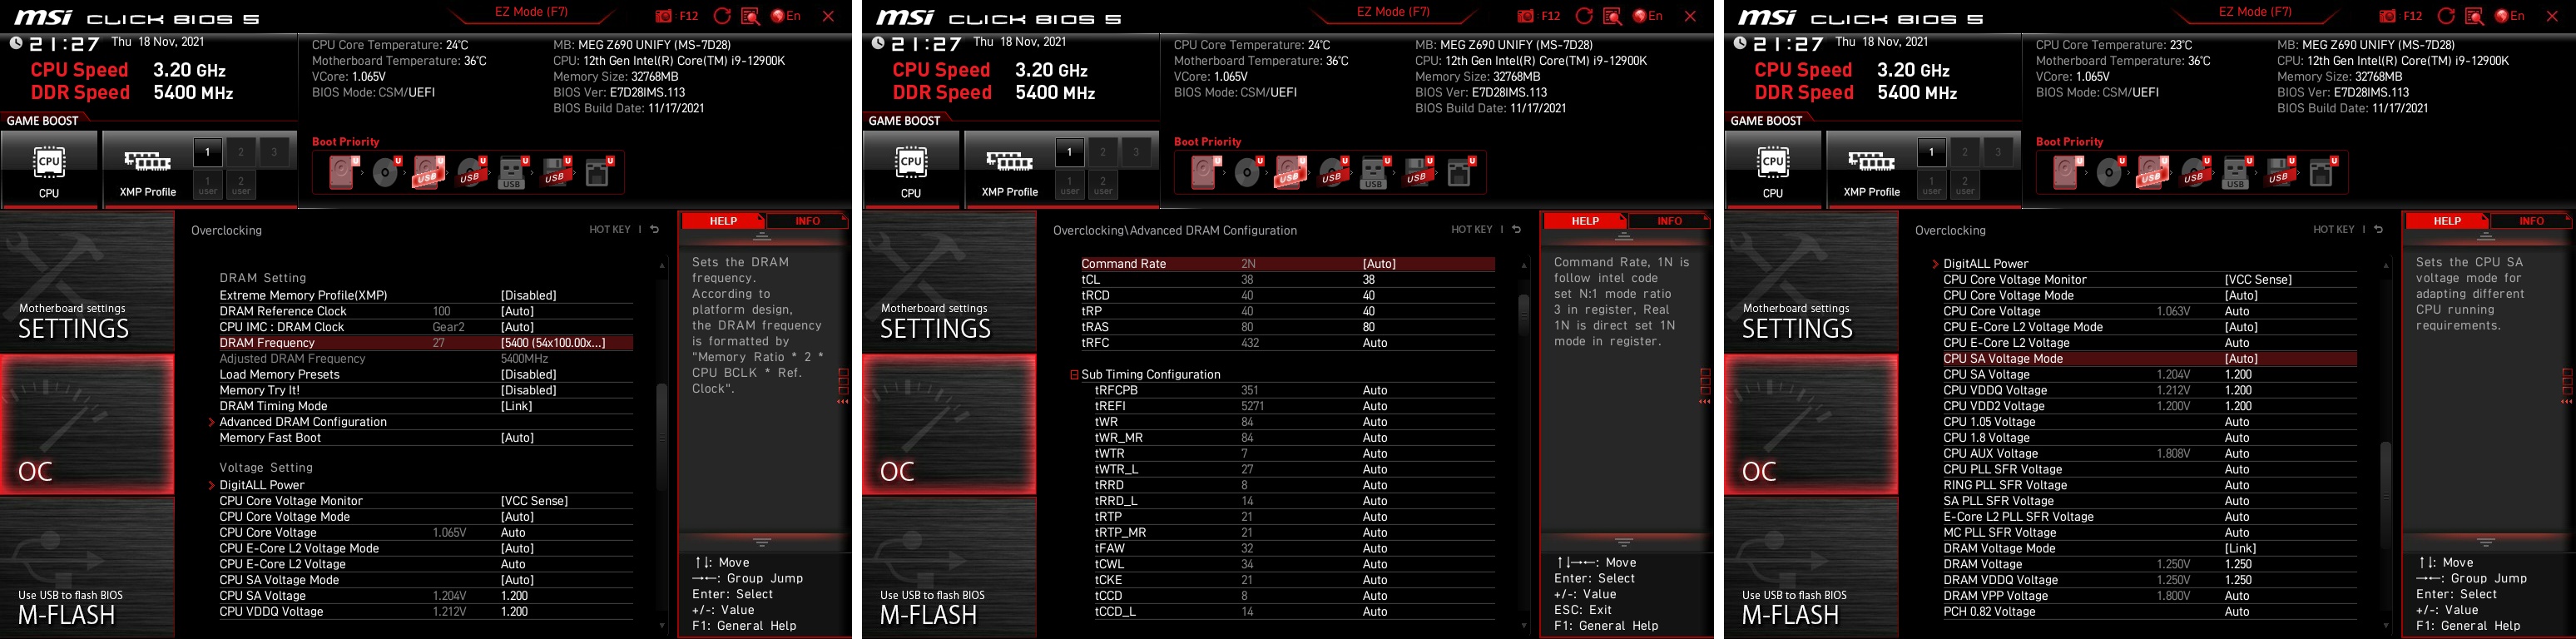
Task: Select the USB optical disc boot device in the left panel
Action: point(470,173)
